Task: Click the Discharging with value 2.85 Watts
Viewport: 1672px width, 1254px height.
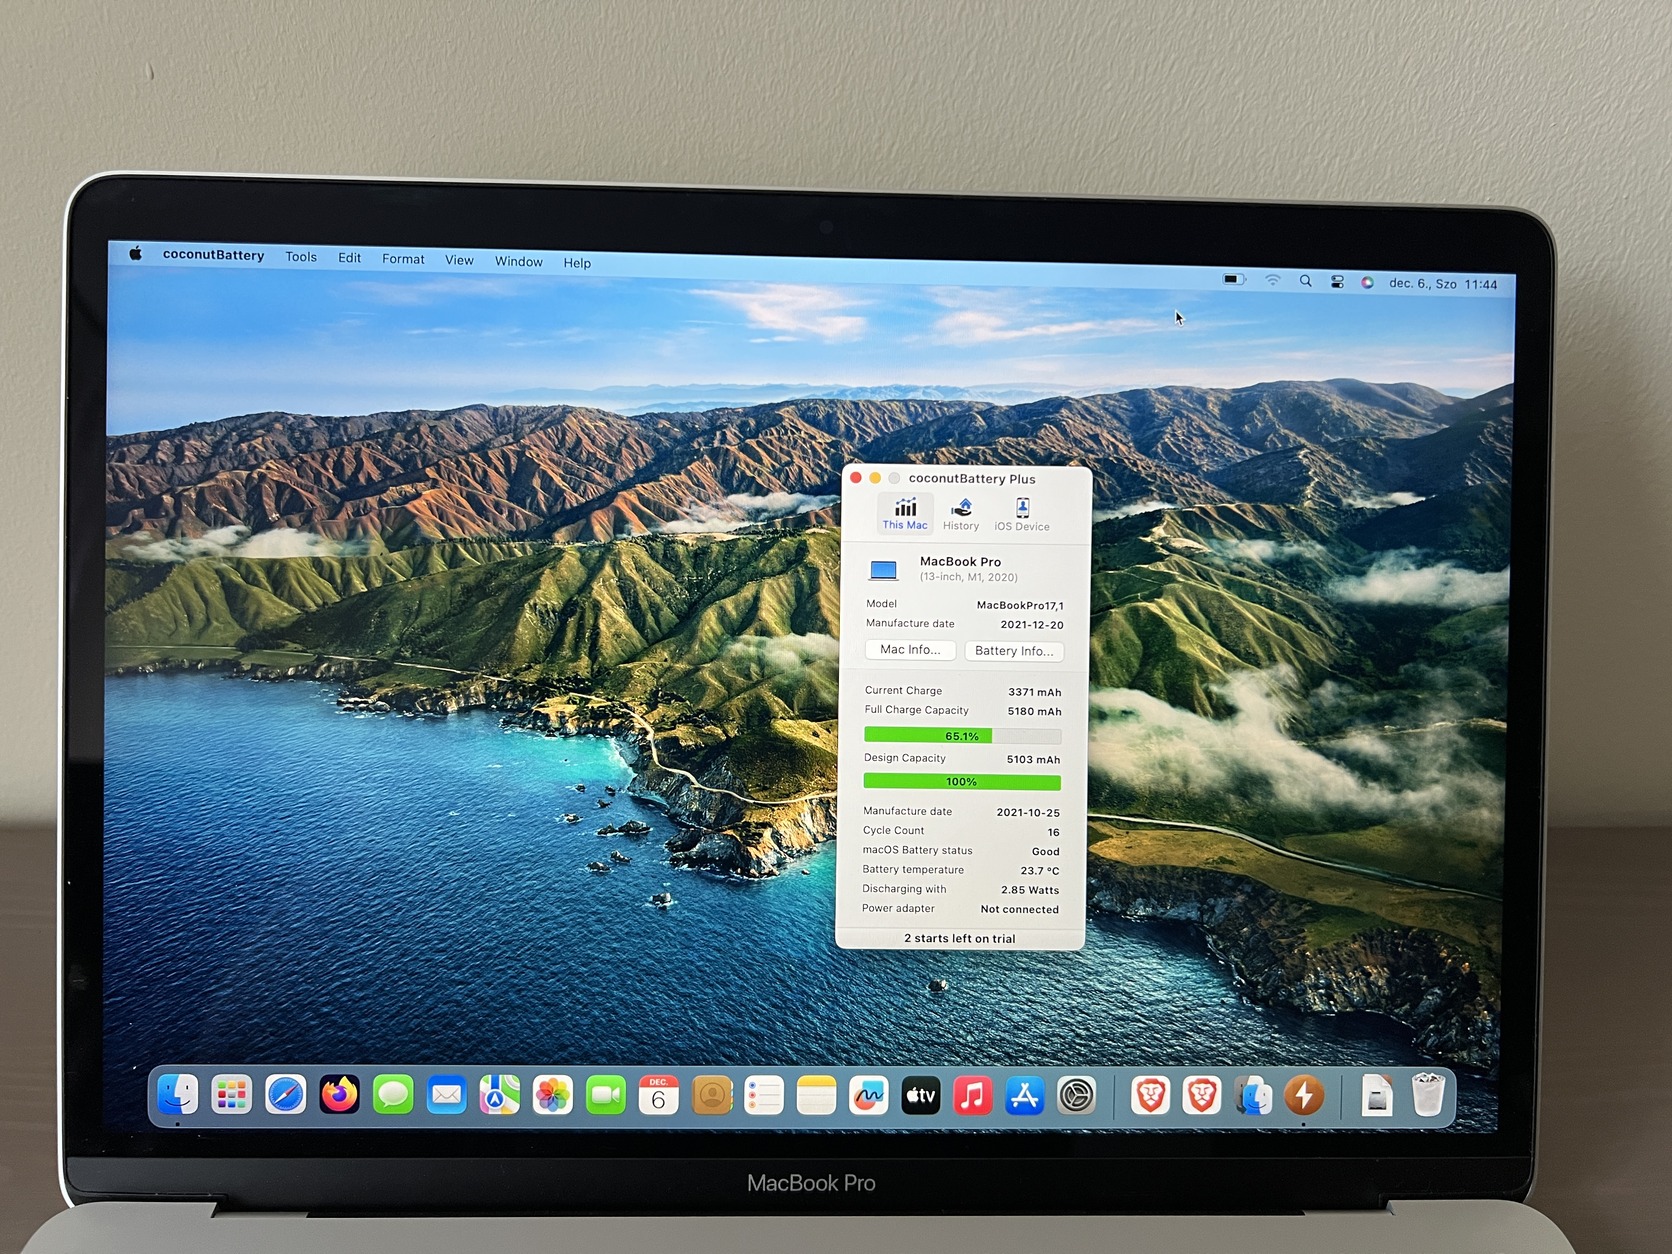Action: click(1030, 890)
